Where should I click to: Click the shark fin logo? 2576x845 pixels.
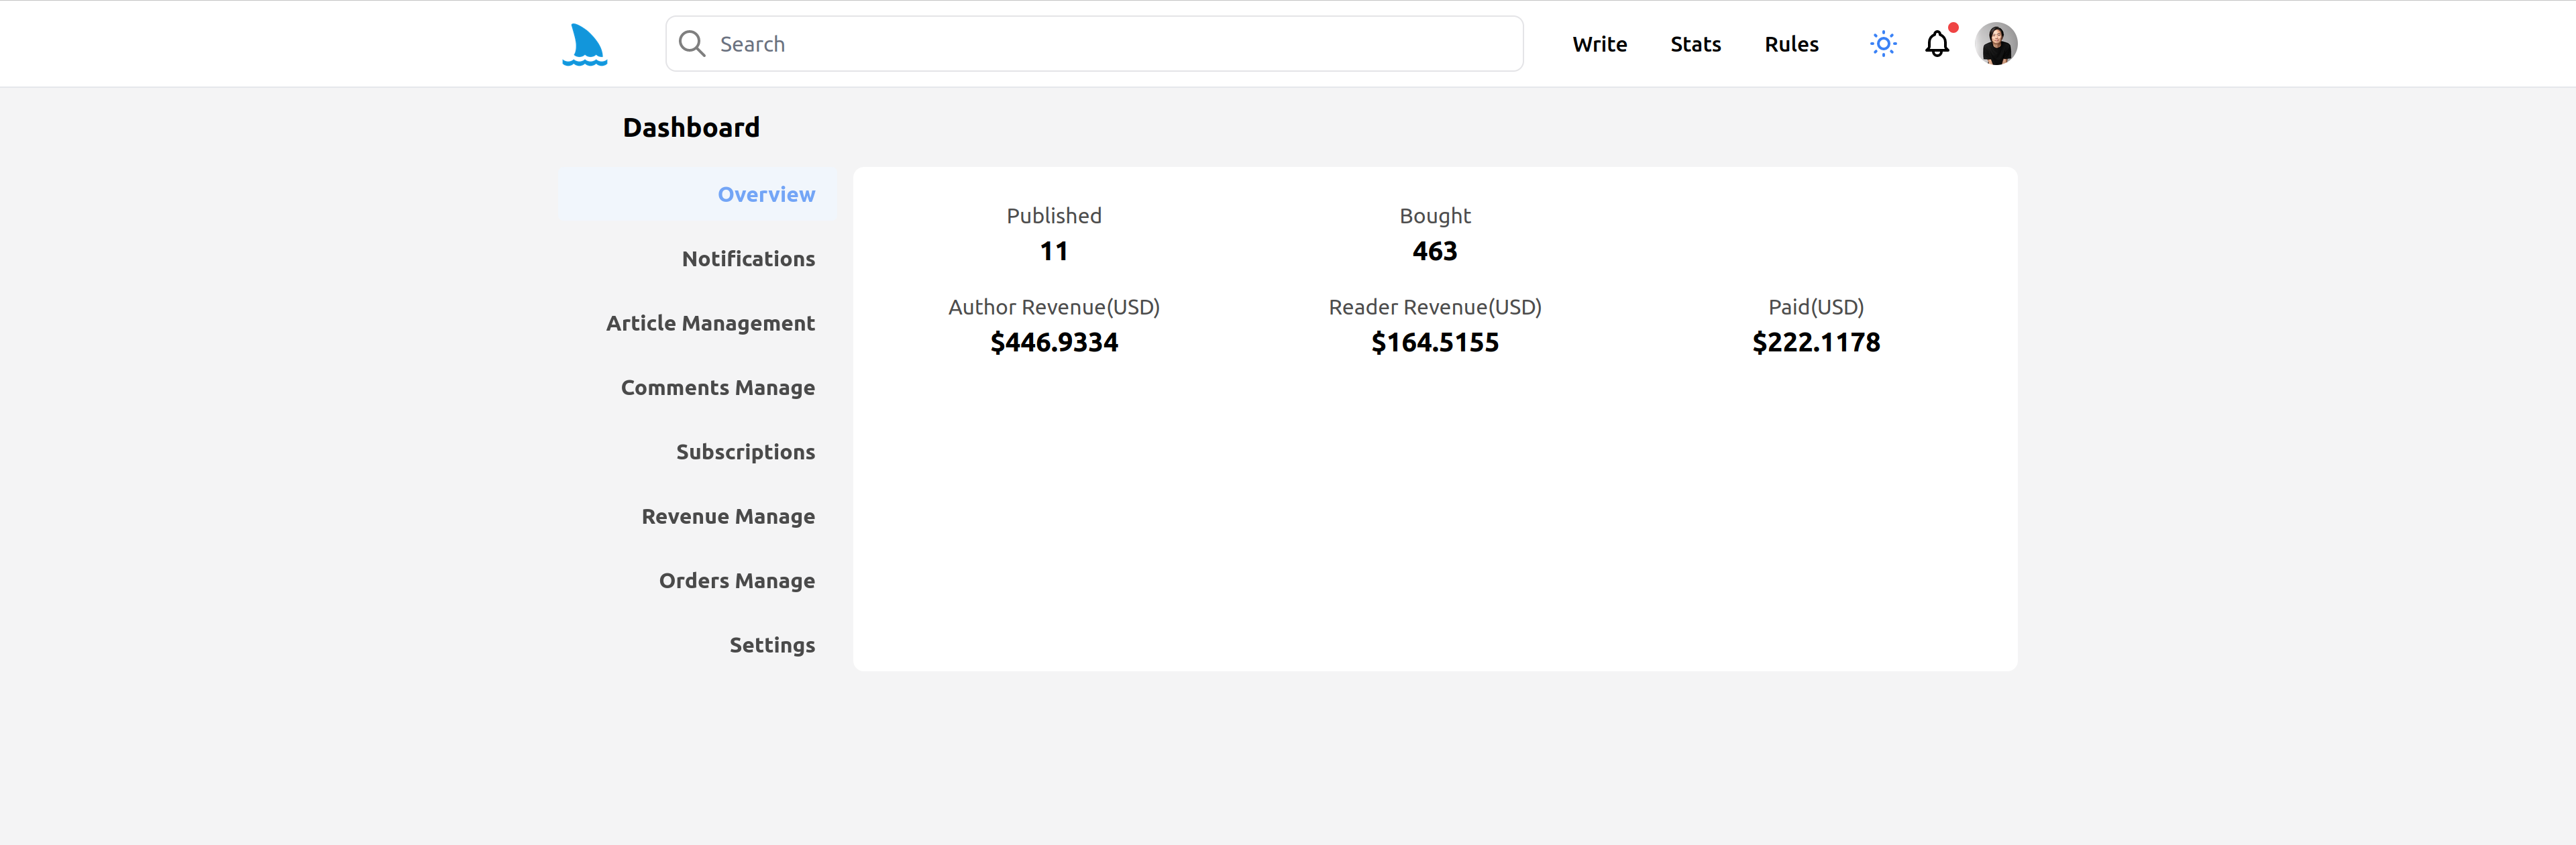(585, 44)
